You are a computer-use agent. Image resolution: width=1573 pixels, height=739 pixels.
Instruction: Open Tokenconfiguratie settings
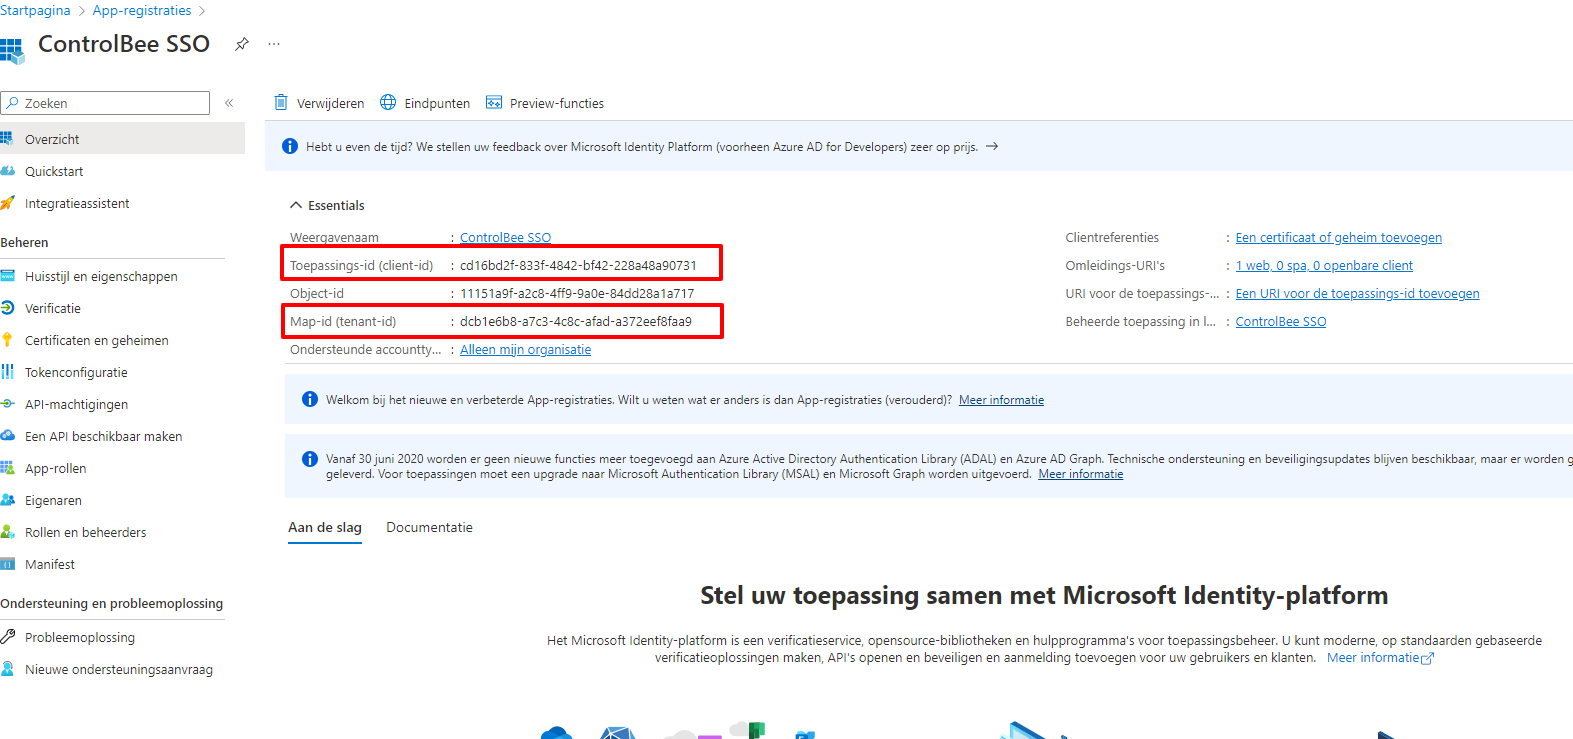(x=76, y=372)
